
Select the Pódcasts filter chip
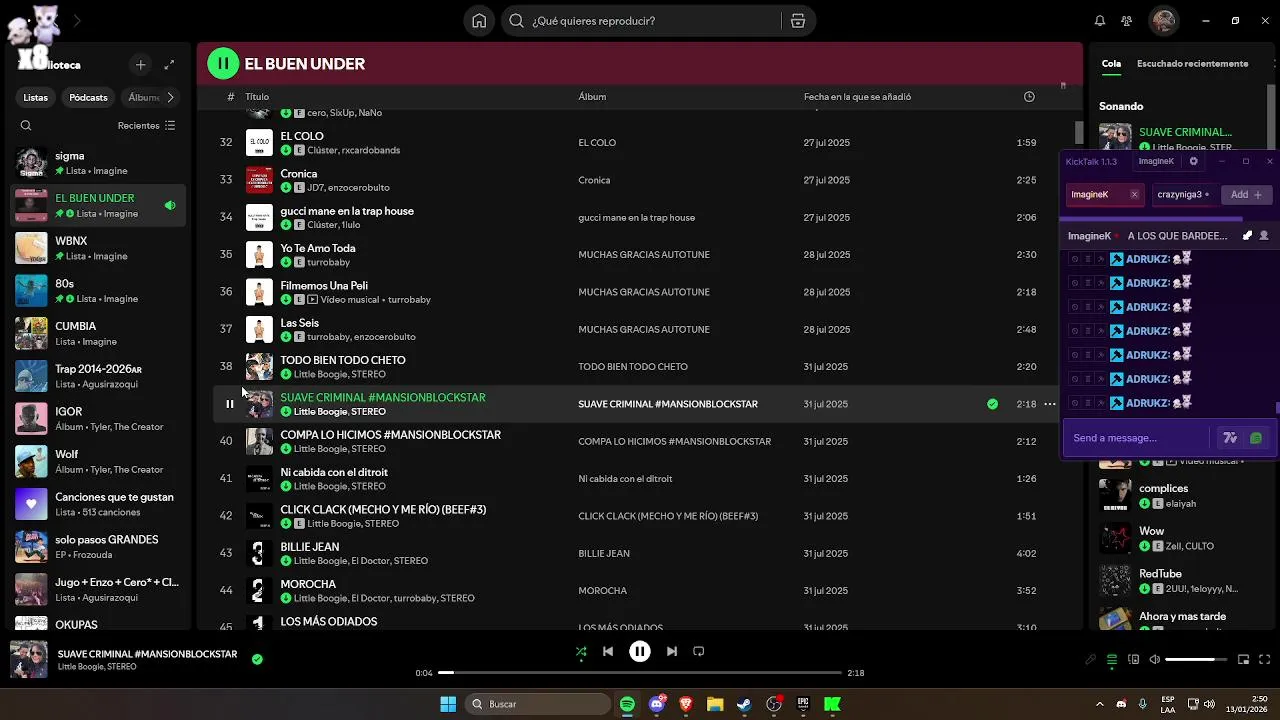[x=88, y=97]
